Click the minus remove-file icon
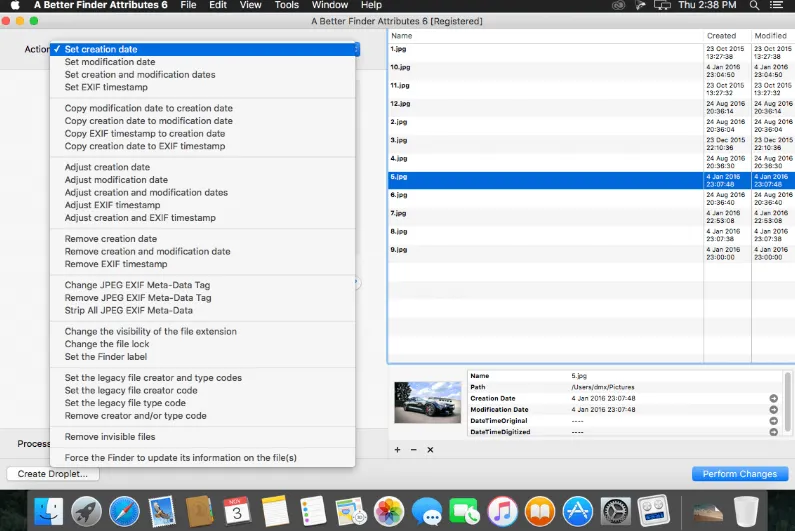The image size is (795, 531). click(414, 450)
